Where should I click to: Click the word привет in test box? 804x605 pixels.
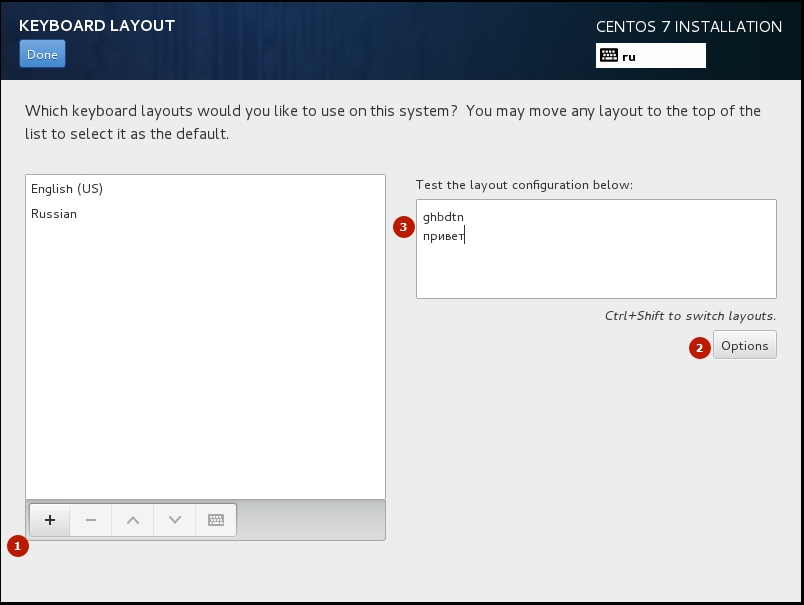443,237
